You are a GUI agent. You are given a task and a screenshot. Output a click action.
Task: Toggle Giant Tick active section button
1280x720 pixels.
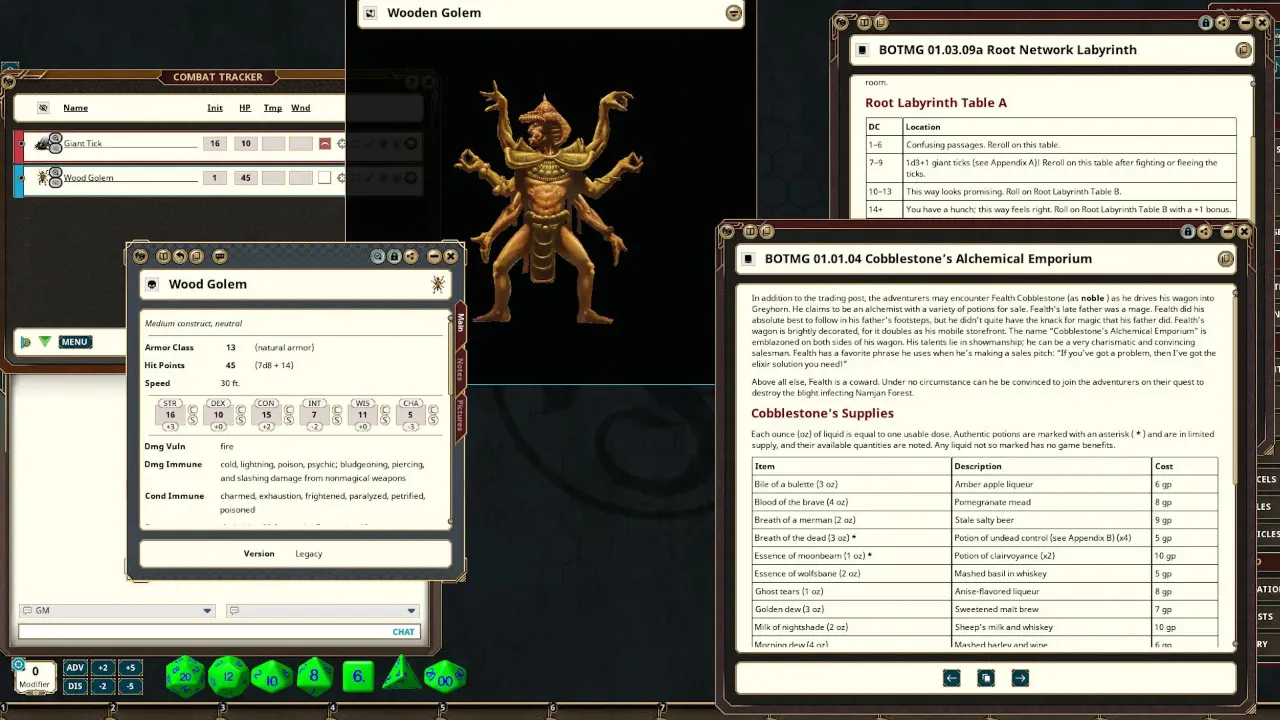pos(324,144)
